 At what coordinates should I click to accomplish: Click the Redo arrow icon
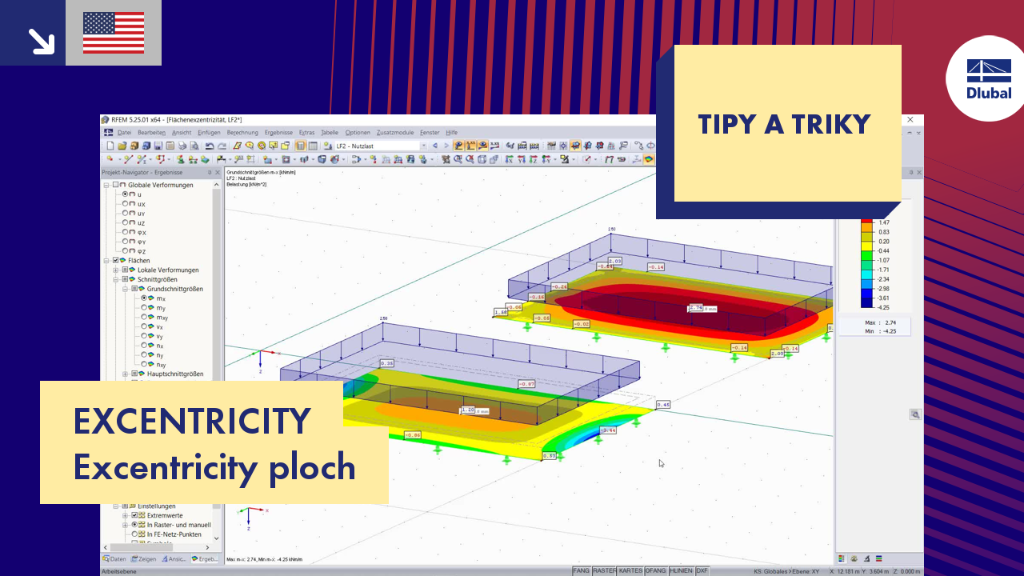[222, 146]
